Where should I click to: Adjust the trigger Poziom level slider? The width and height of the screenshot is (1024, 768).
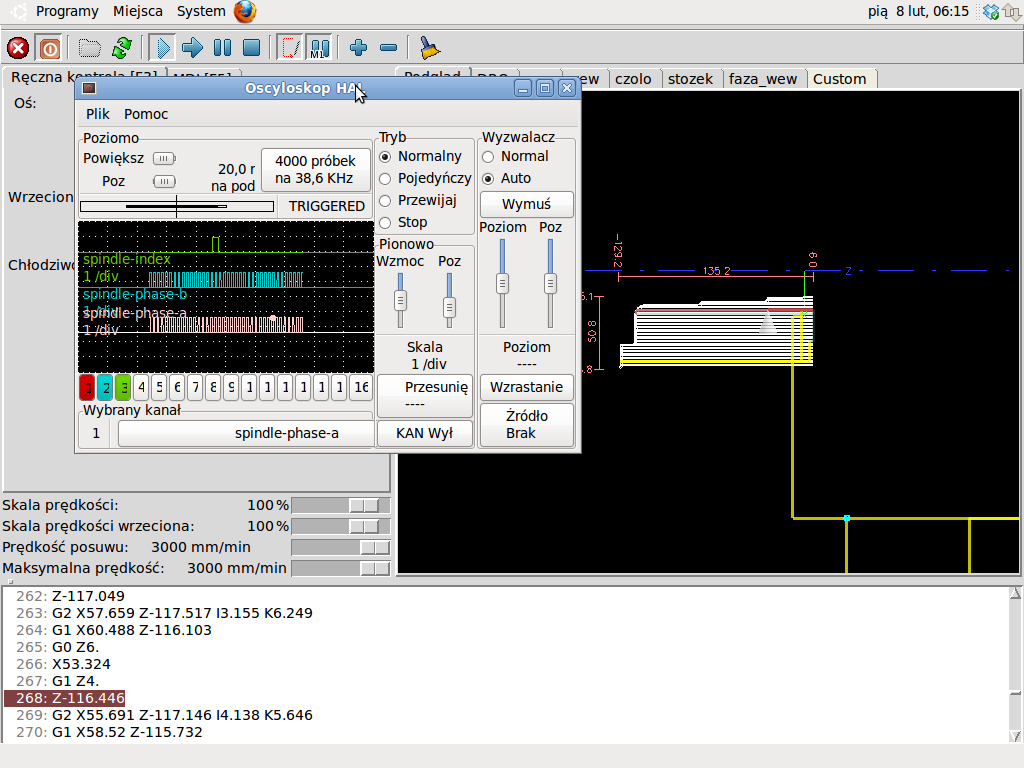click(502, 283)
